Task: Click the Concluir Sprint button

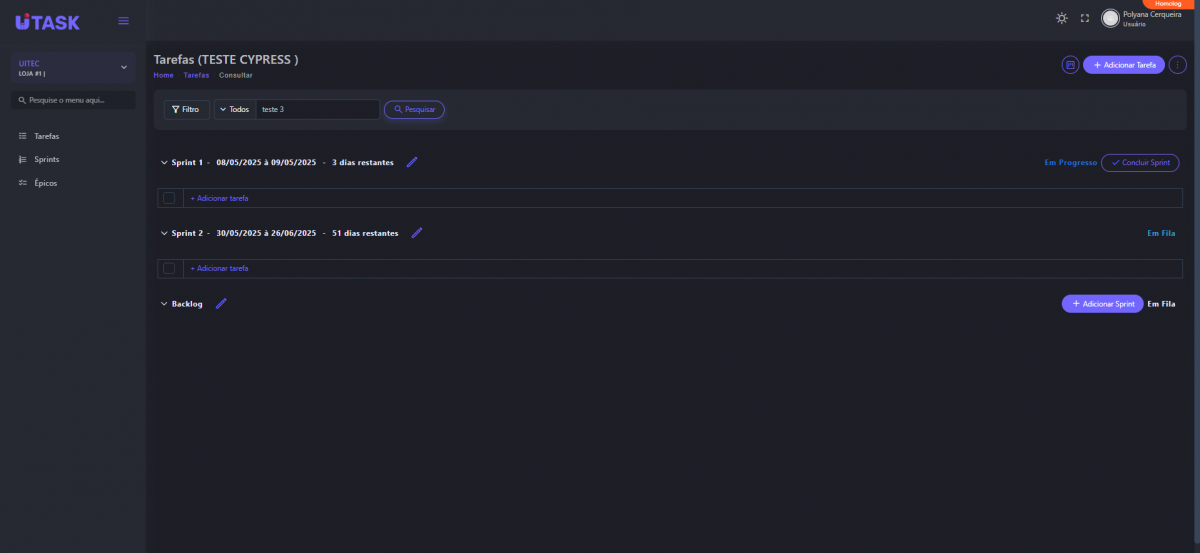Action: pos(1140,162)
